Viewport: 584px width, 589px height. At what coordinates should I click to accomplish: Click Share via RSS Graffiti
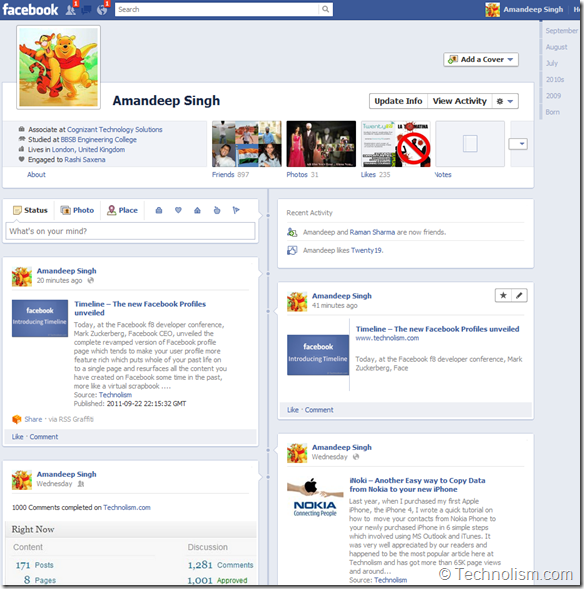pos(33,419)
